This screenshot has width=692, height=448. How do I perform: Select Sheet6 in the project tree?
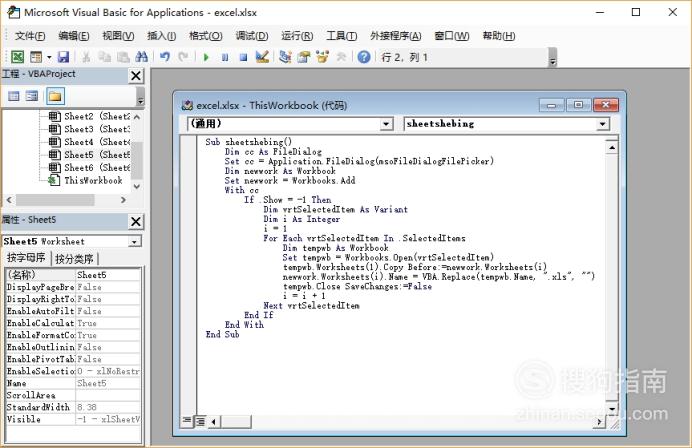click(x=91, y=168)
